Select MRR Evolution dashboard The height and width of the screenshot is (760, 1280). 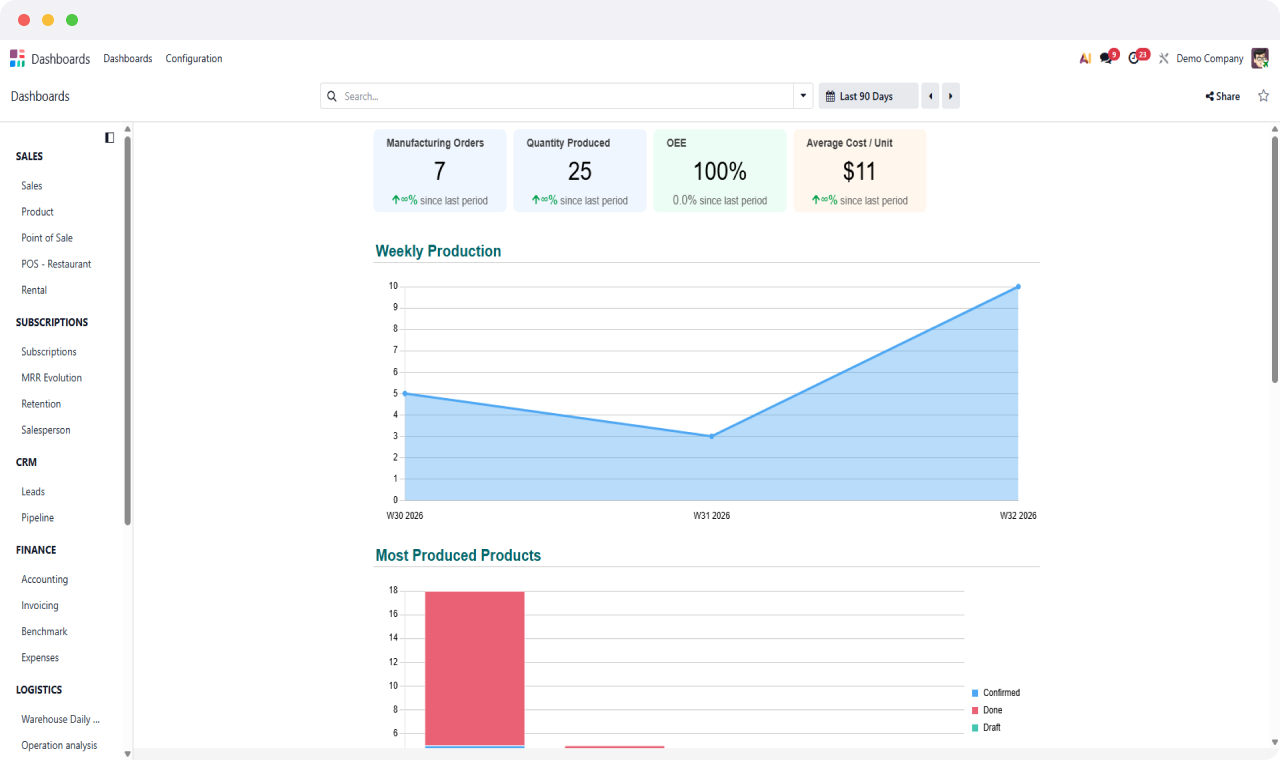[52, 378]
